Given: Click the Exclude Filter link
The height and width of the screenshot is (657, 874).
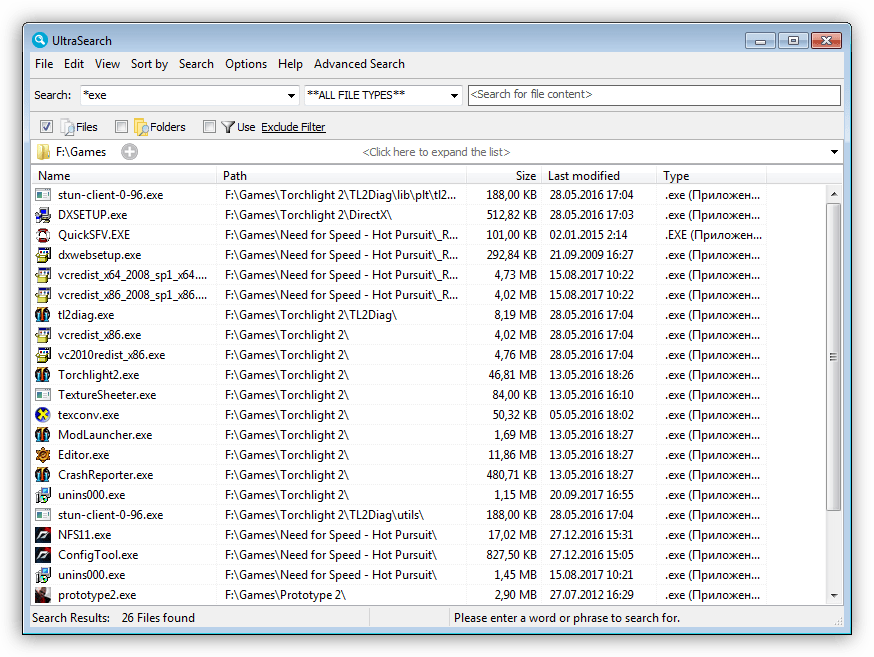Looking at the screenshot, I should click(293, 127).
